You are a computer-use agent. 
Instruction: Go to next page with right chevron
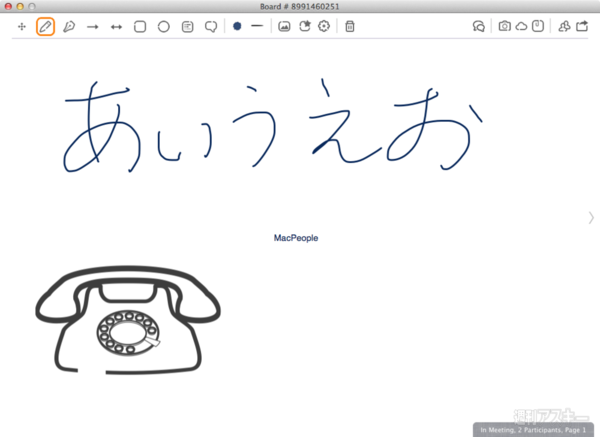click(591, 218)
